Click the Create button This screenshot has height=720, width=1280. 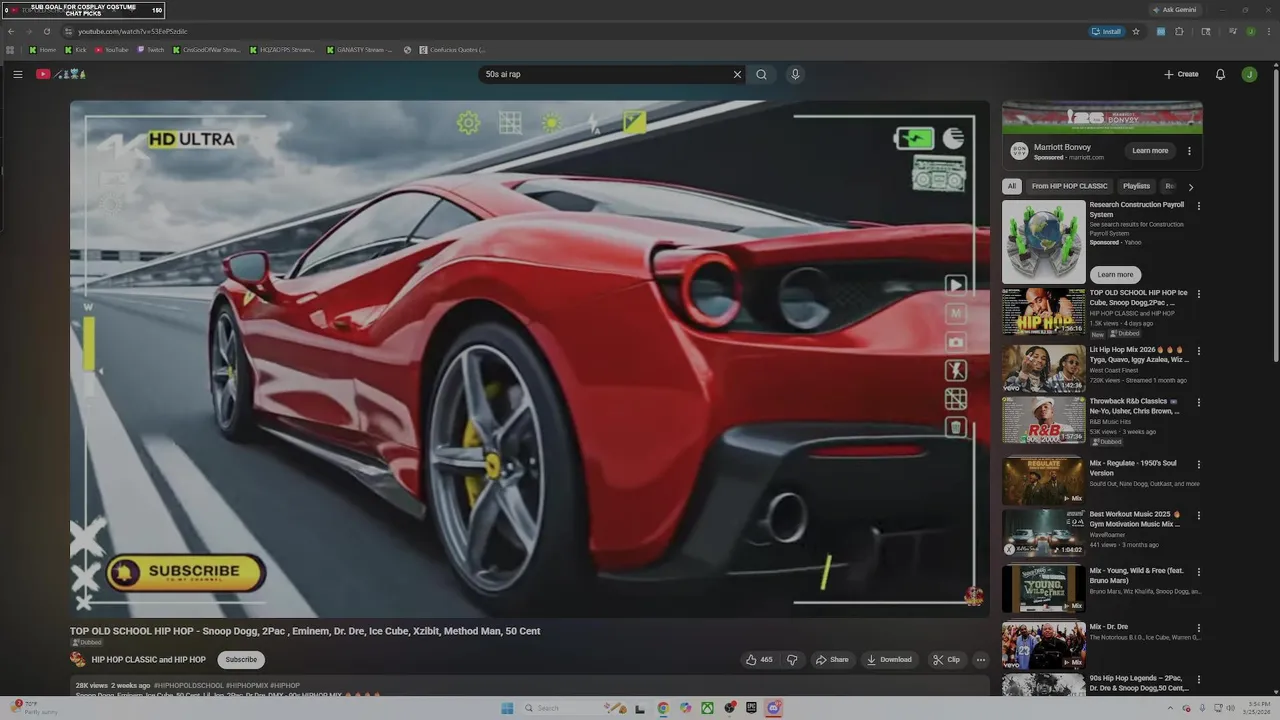tap(1181, 74)
